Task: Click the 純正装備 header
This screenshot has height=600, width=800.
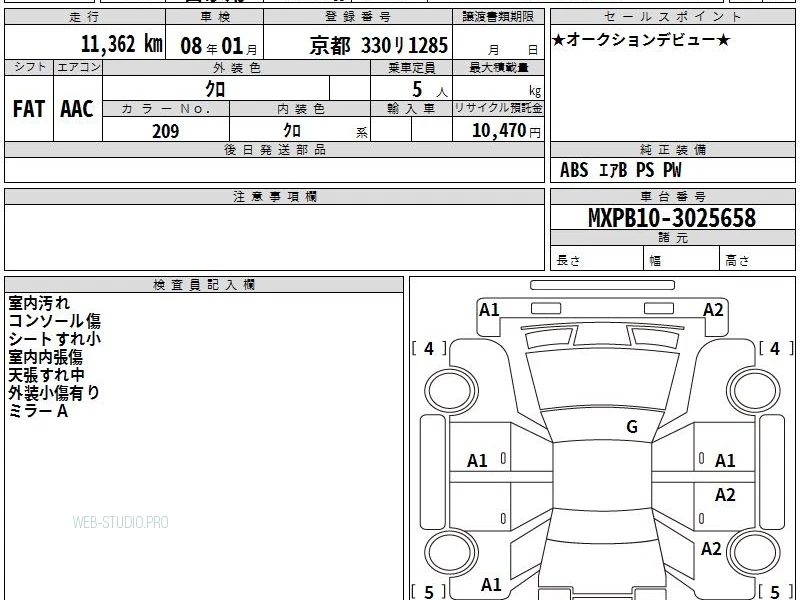Action: (x=673, y=149)
